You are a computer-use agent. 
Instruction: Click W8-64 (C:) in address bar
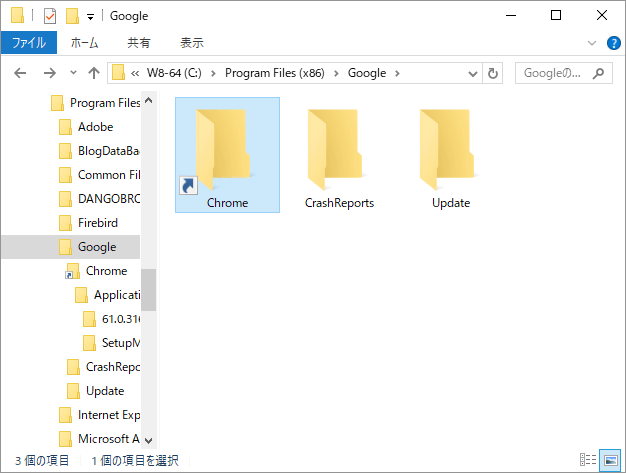[174, 73]
